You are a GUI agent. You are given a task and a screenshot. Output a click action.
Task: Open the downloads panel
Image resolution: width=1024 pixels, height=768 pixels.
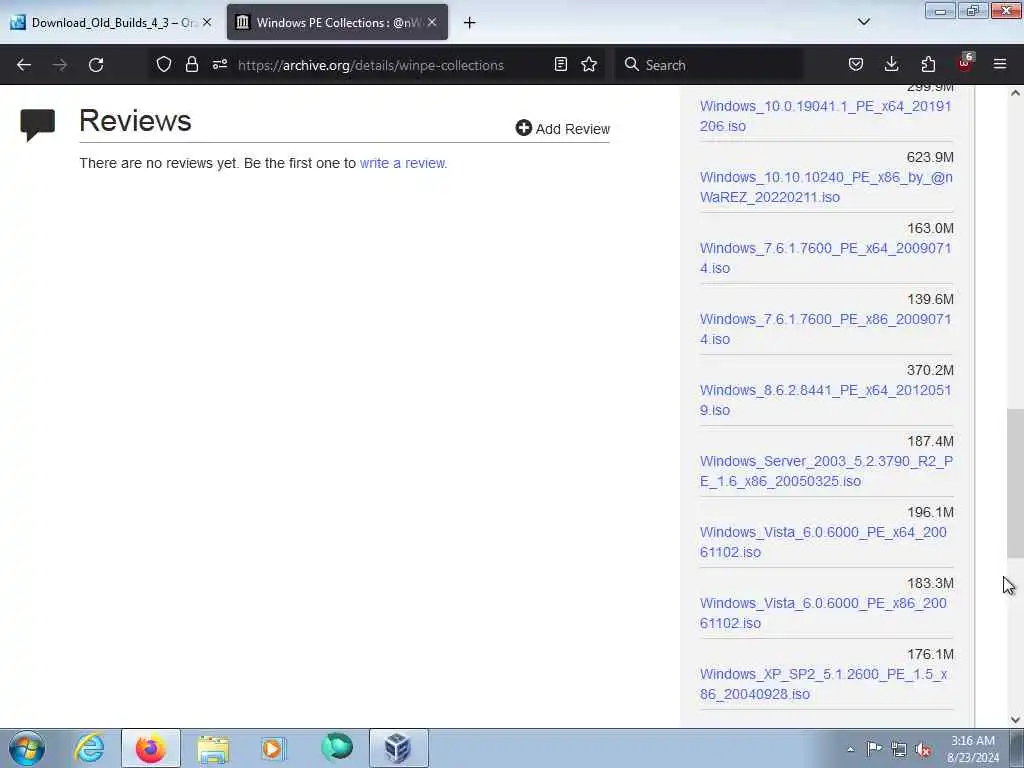tap(891, 64)
